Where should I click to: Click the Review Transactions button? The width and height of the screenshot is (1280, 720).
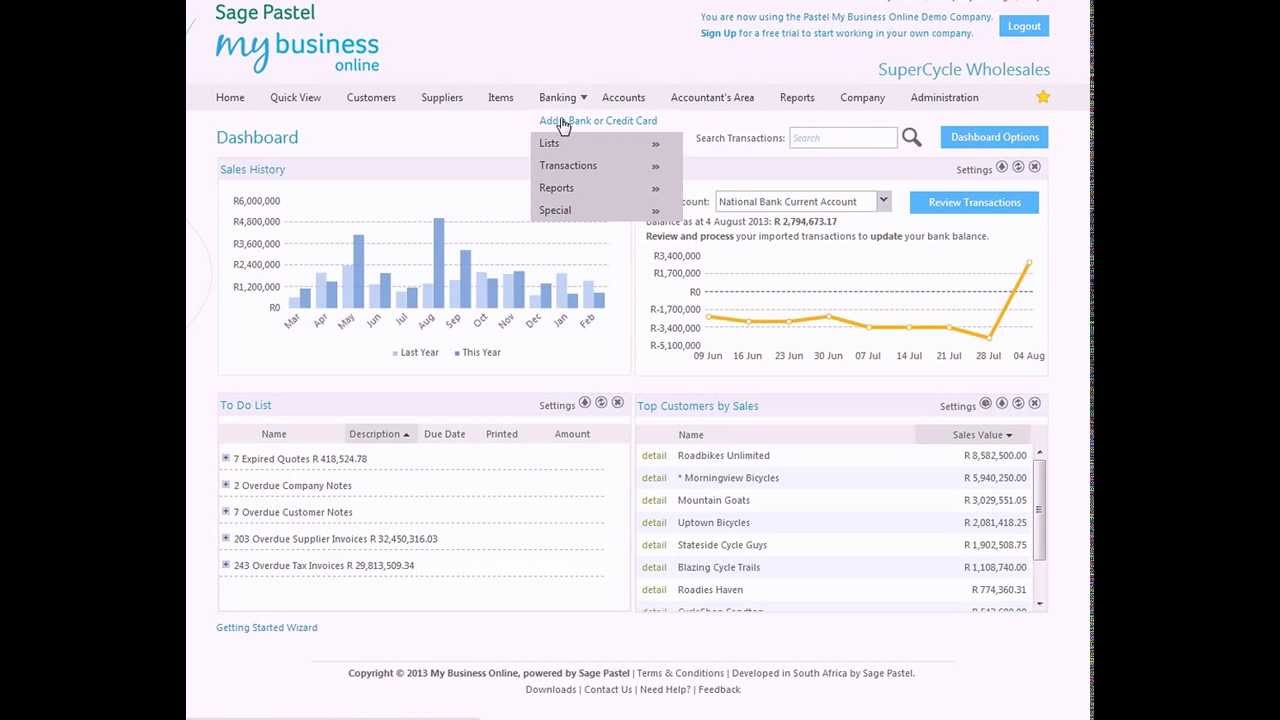974,202
